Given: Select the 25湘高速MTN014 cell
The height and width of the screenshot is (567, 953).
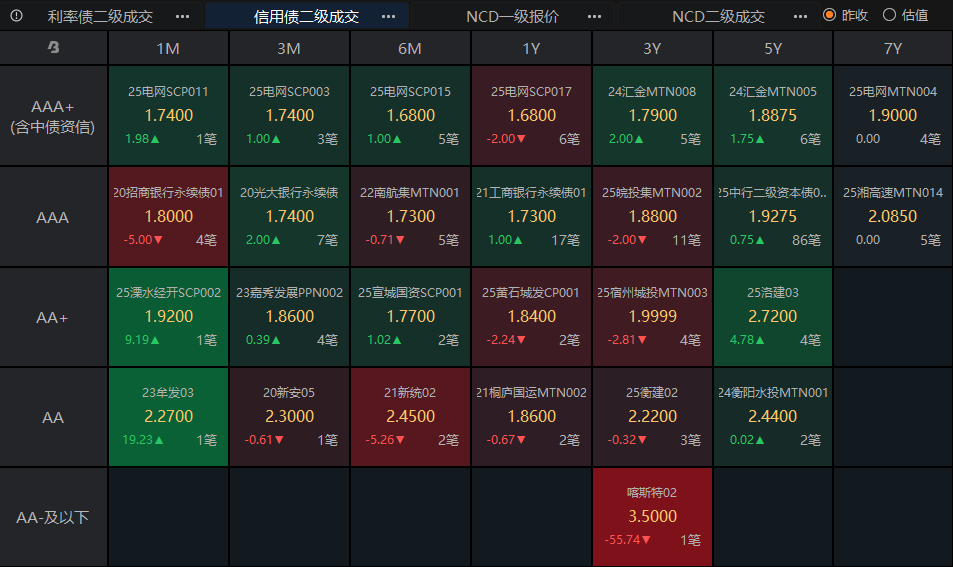Looking at the screenshot, I should [x=893, y=216].
